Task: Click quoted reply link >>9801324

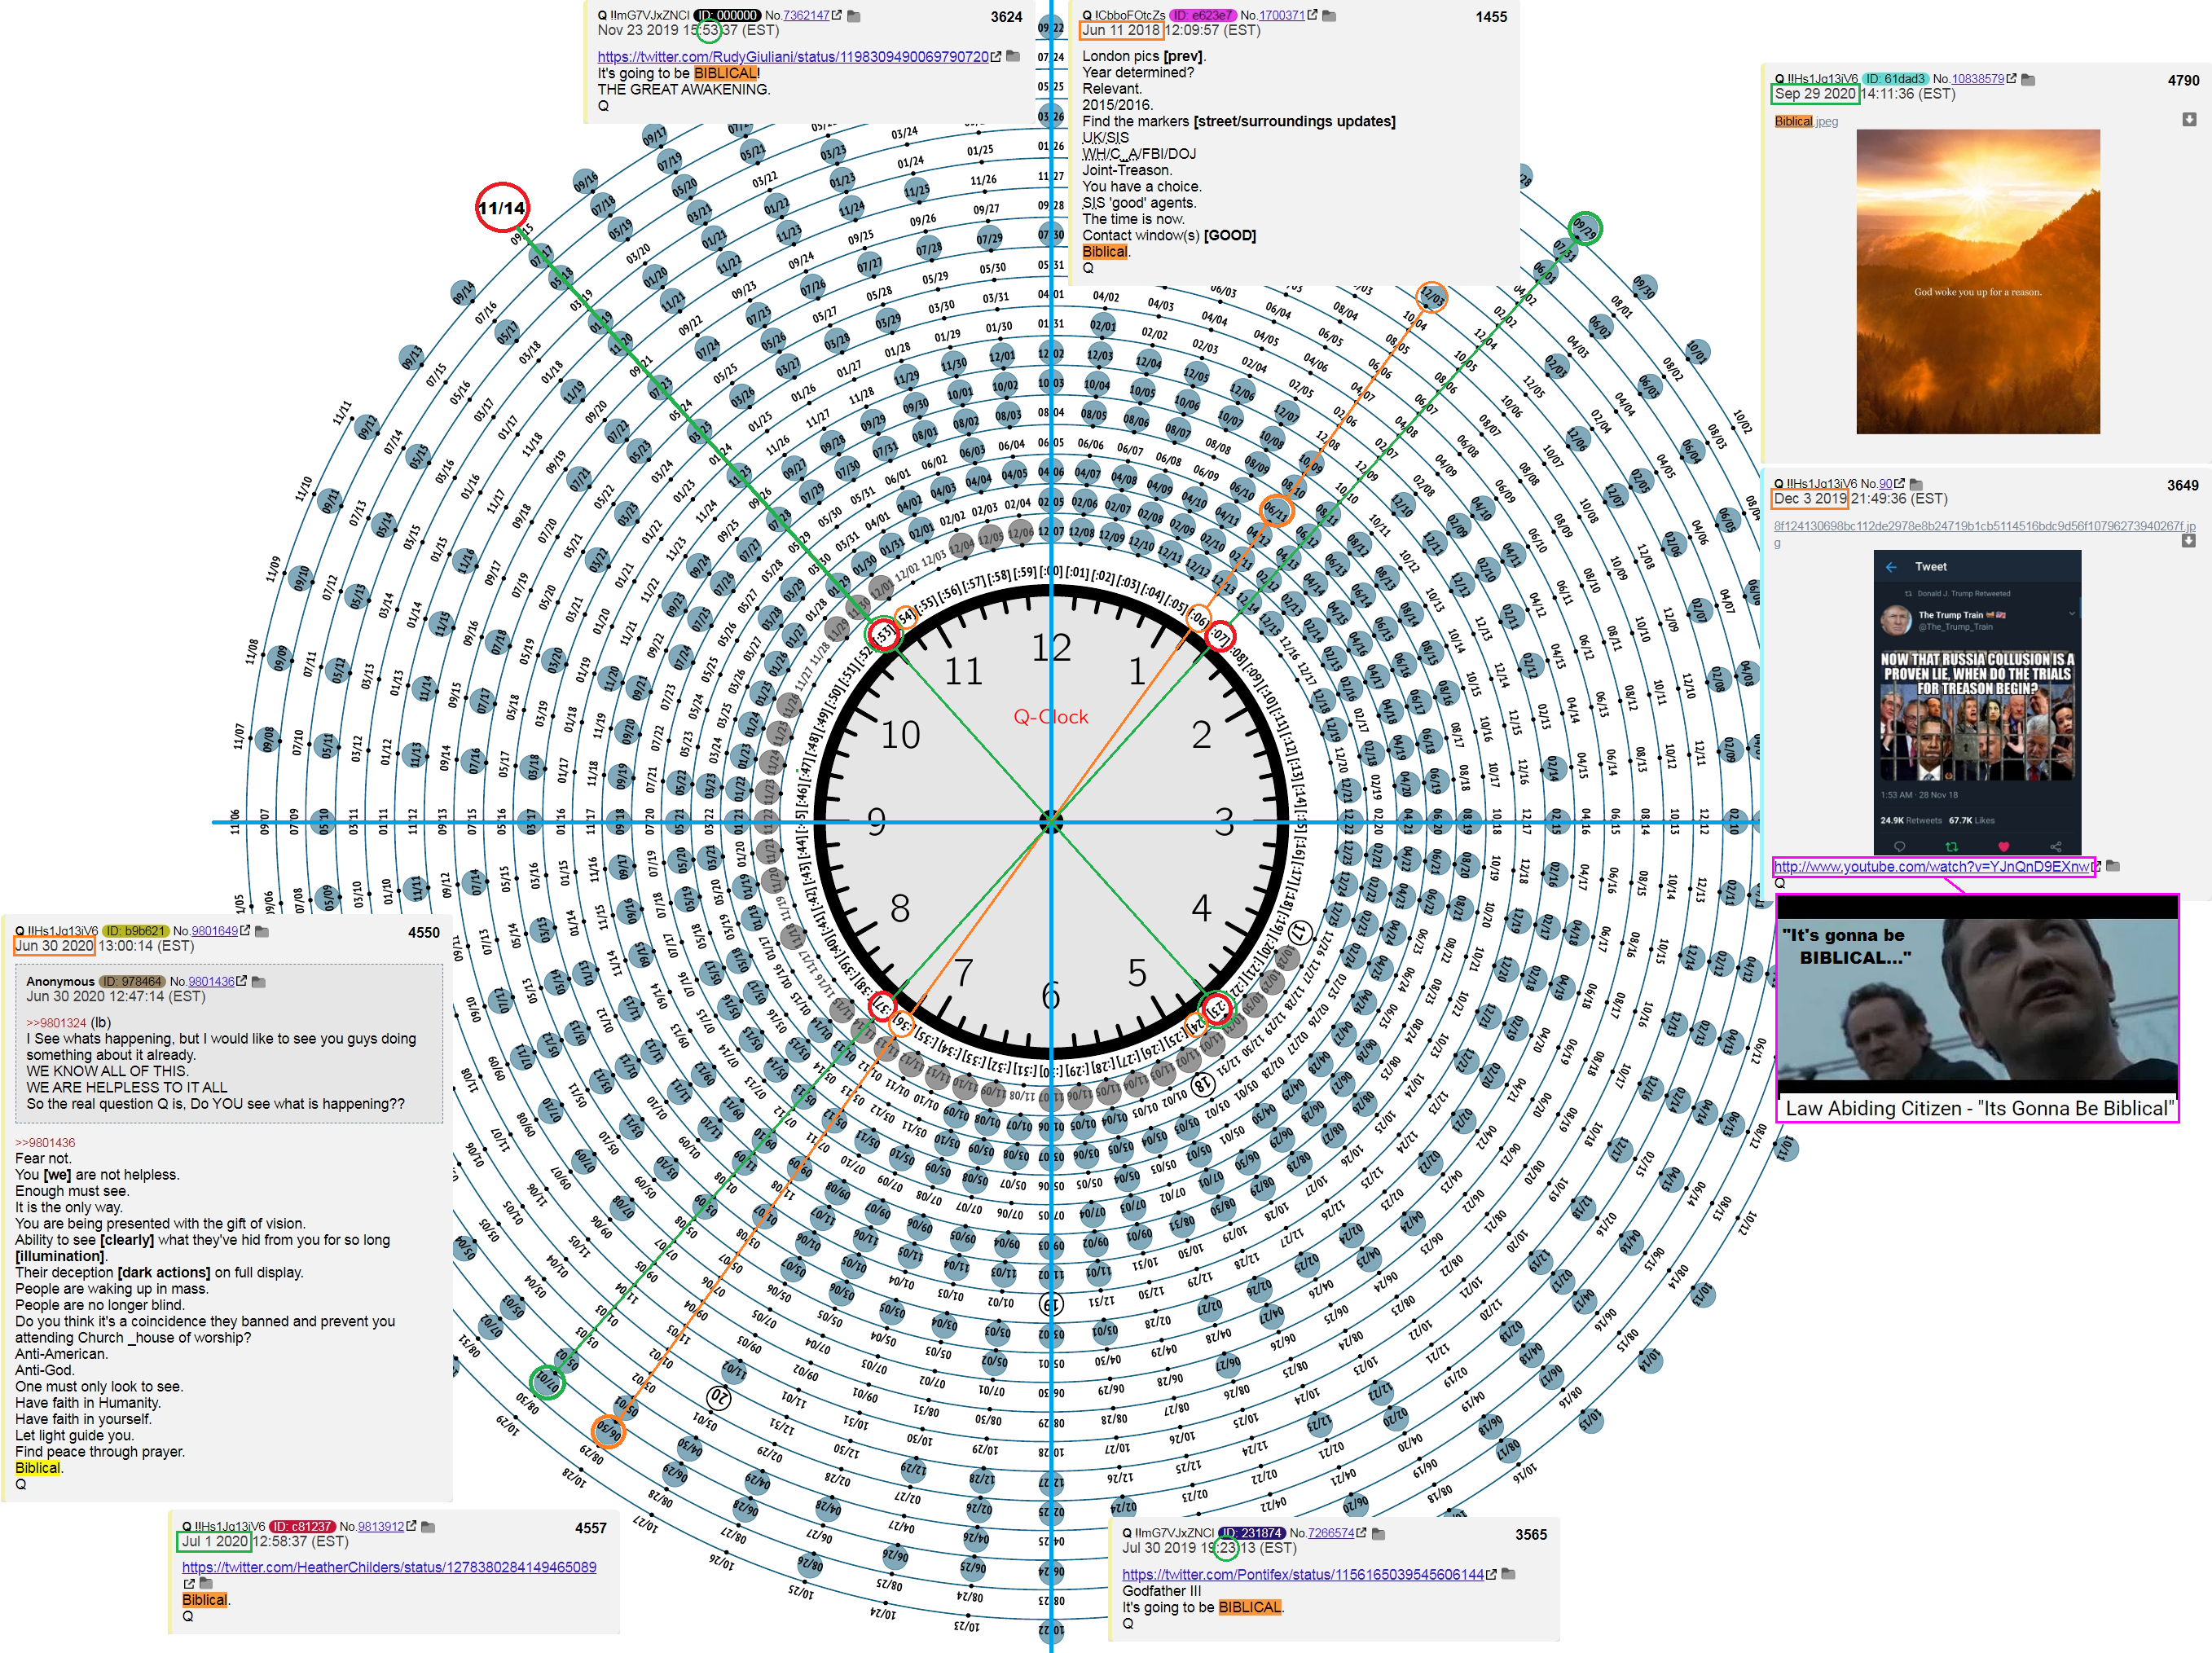Action: (56, 1022)
